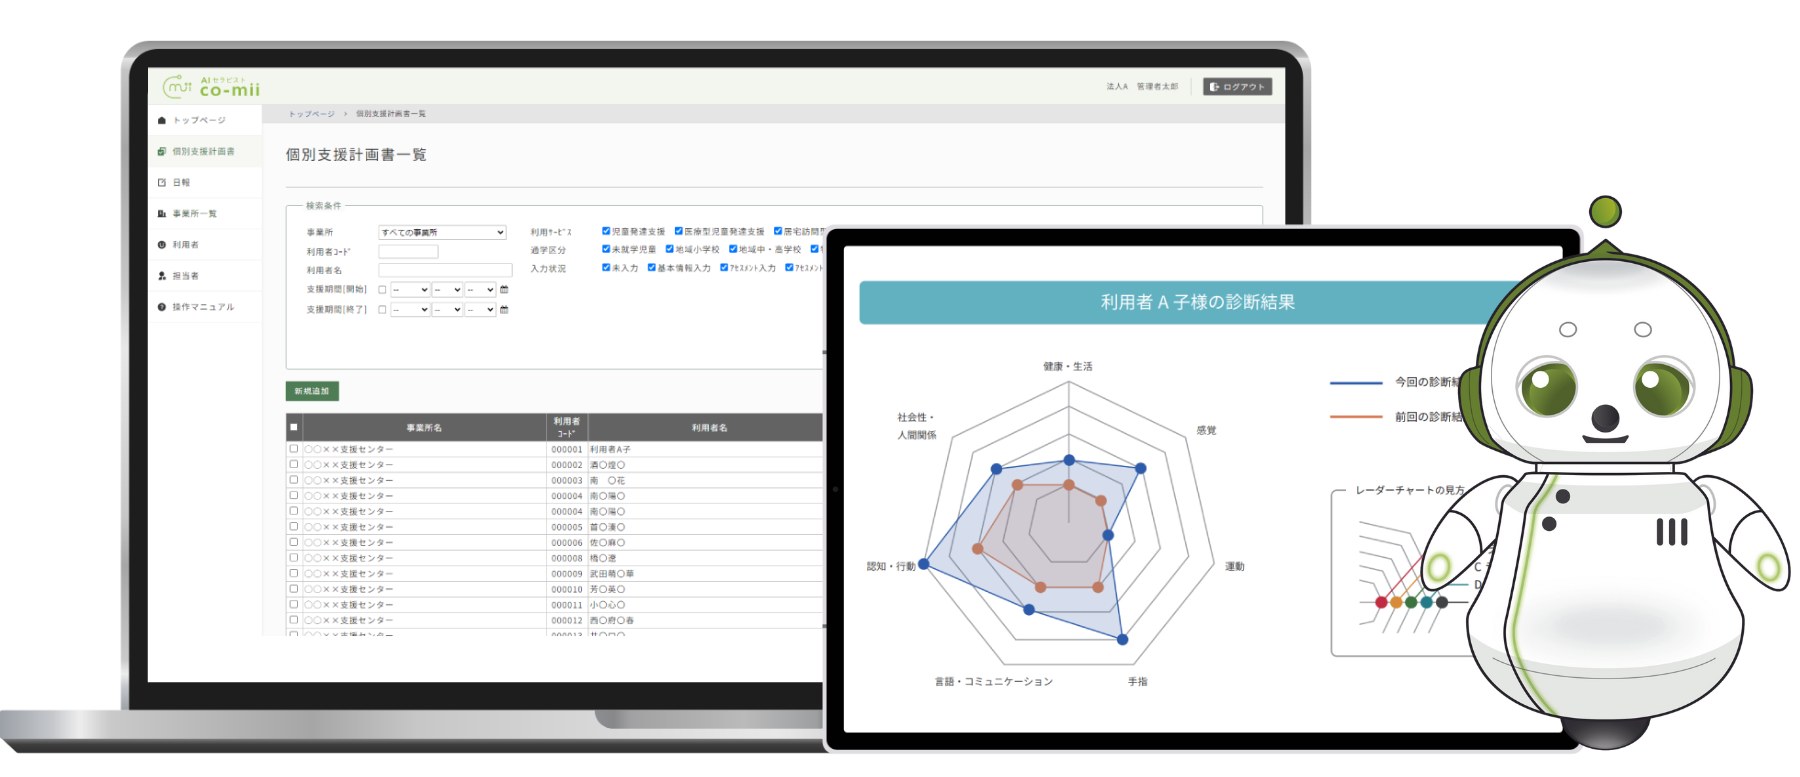Tick the checkbox for row 000001
This screenshot has width=1800, height=777.
pyautogui.click(x=294, y=449)
